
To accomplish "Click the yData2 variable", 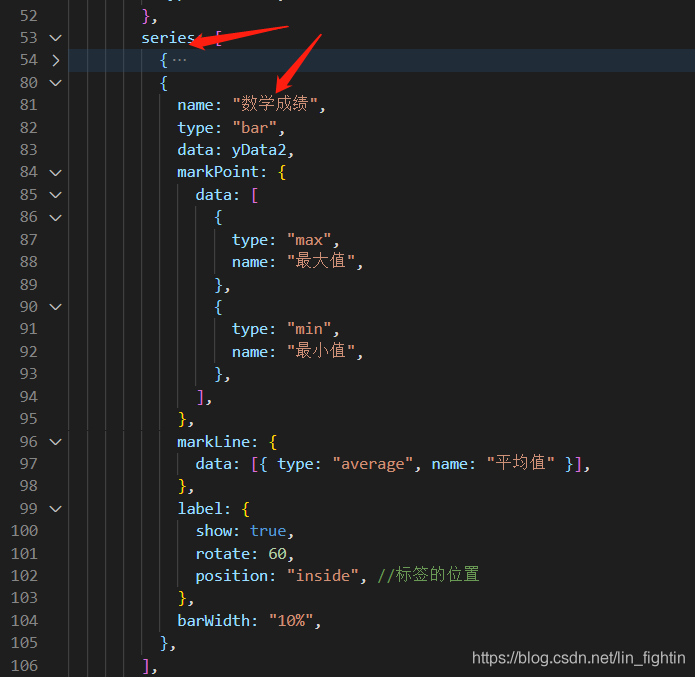I will pos(258,150).
